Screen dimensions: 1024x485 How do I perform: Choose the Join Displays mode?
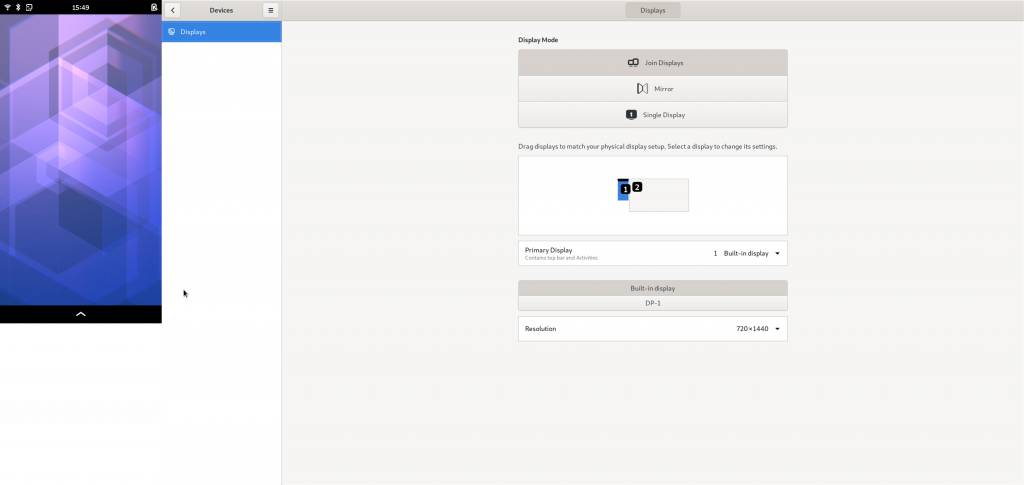pos(652,63)
